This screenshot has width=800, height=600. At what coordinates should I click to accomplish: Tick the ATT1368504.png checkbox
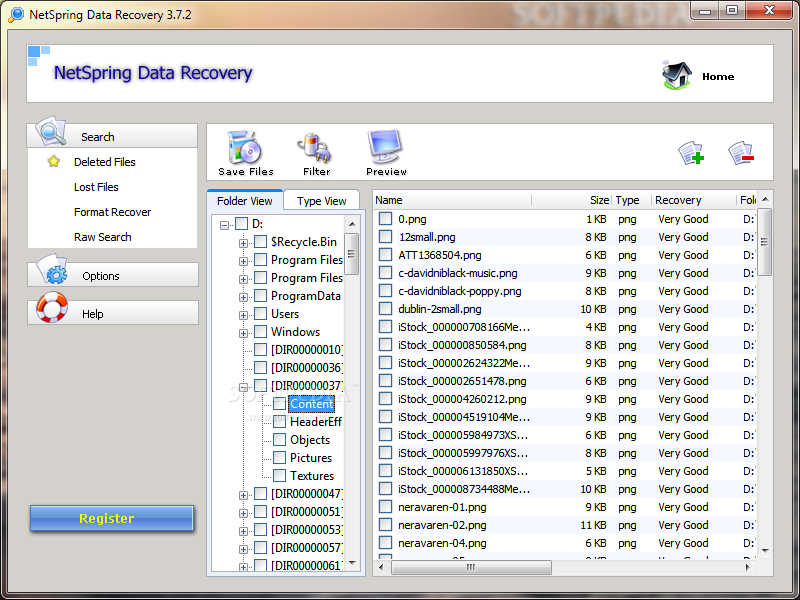pos(385,255)
